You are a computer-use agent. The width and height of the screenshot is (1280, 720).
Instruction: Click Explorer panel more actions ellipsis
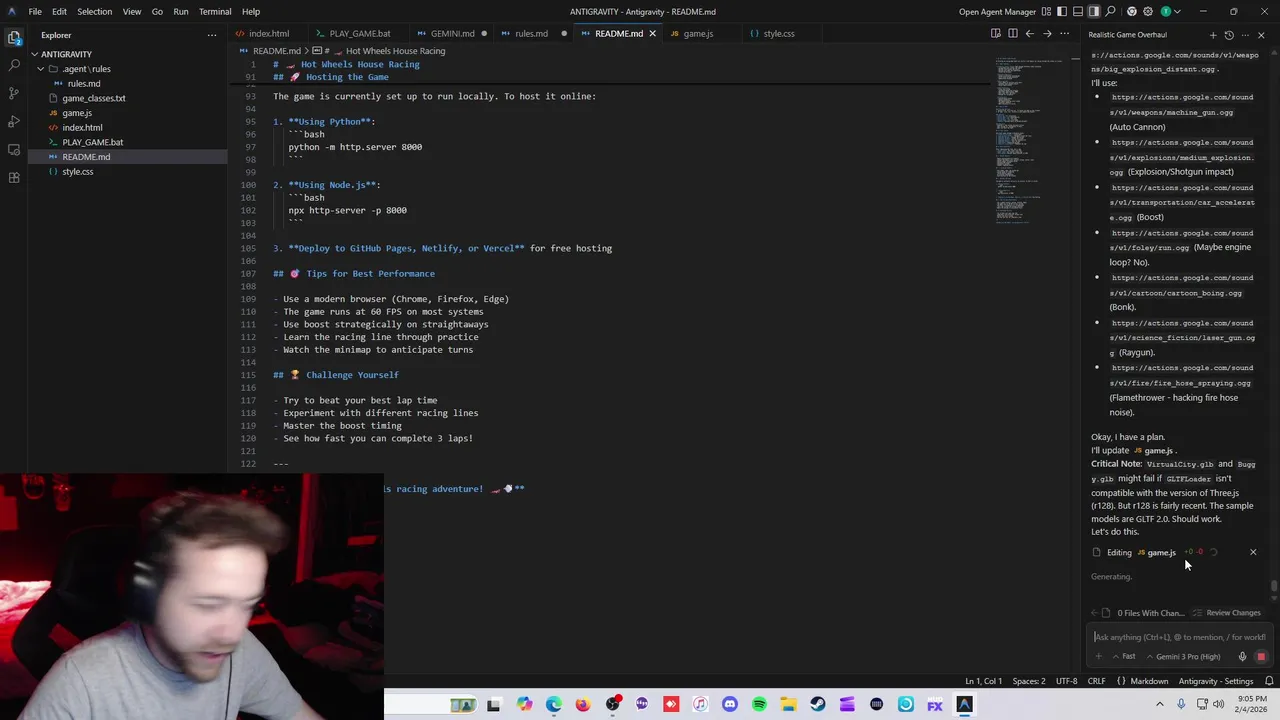211,35
